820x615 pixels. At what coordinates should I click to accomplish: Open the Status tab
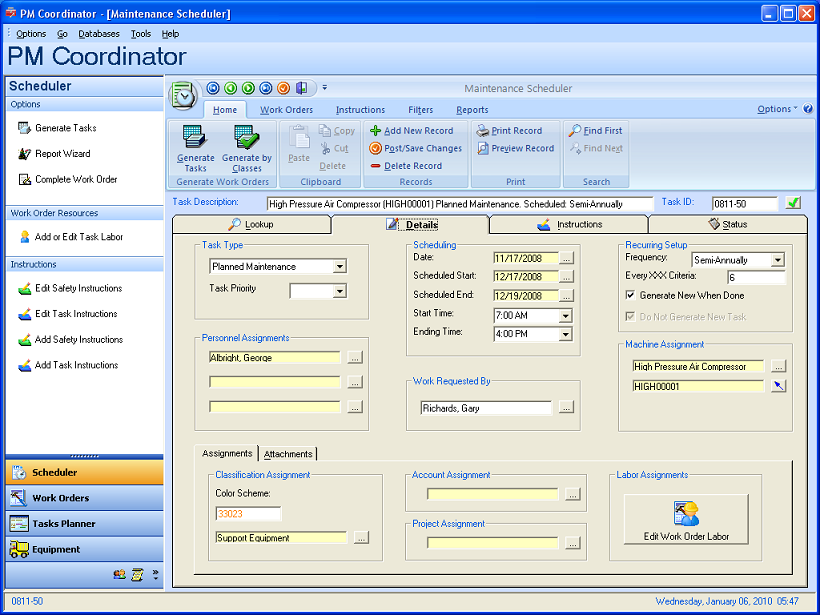pyautogui.click(x=727, y=224)
